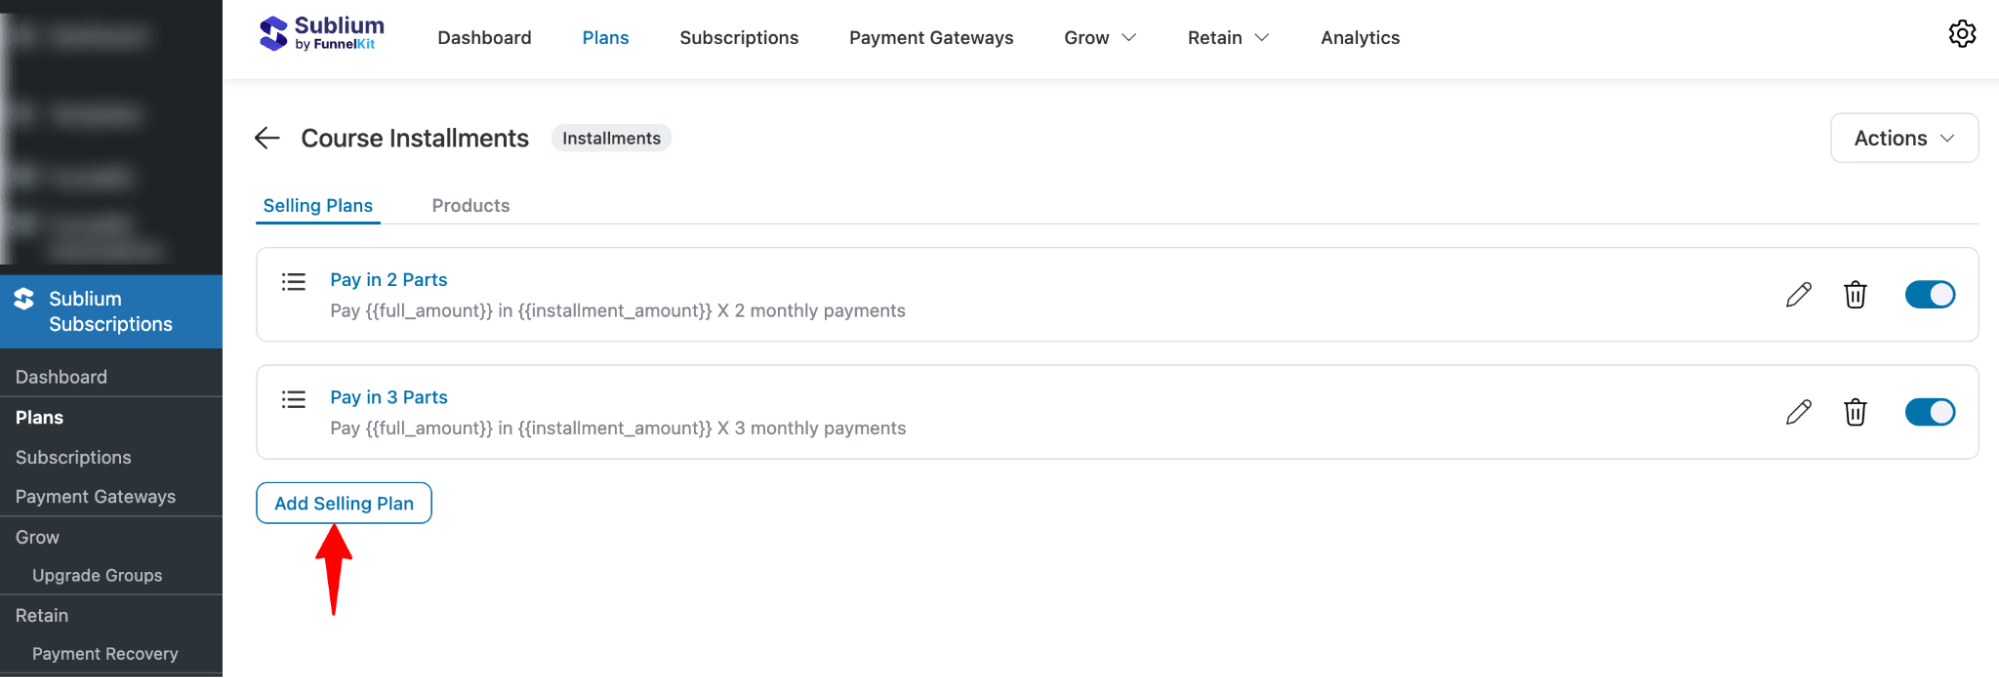The width and height of the screenshot is (1999, 678).
Task: Open the Analytics menu item
Action: [x=1359, y=37]
